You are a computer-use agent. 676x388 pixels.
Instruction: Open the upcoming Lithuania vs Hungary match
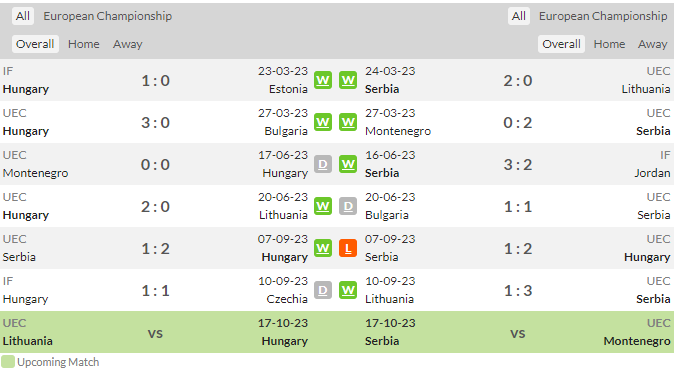coord(155,332)
